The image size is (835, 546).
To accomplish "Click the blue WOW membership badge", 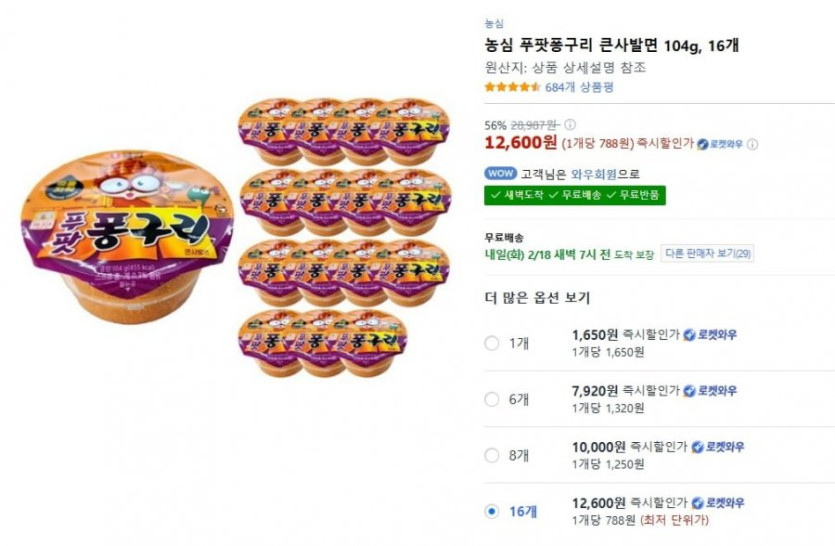I will (500, 173).
